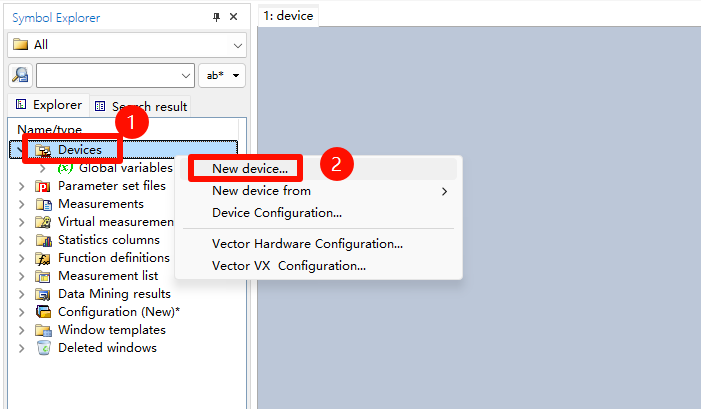Open Vector Hardware Configuration... entry

tap(307, 244)
